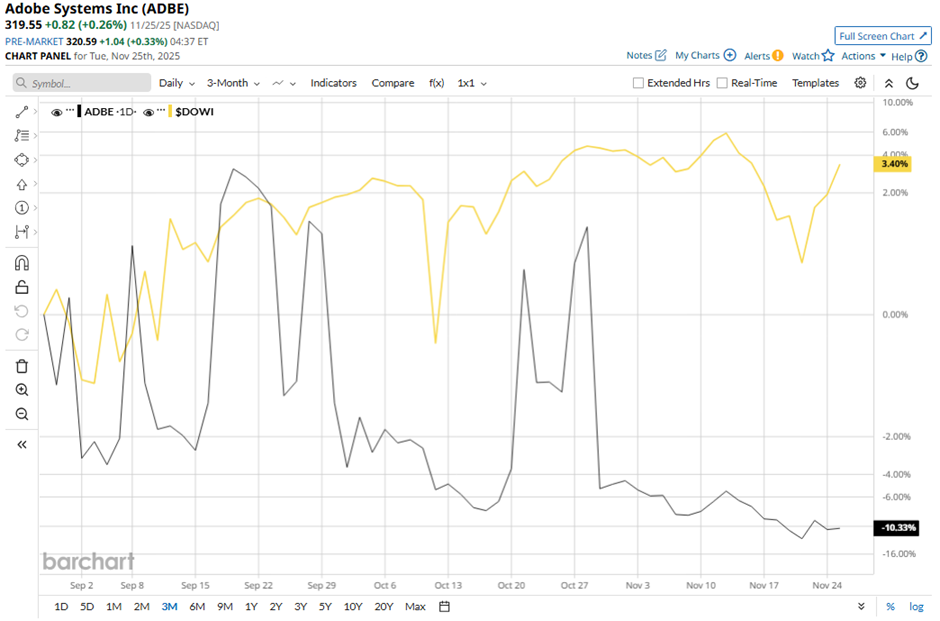940x621 pixels.
Task: Select the 20Y time range
Action: (x=384, y=607)
